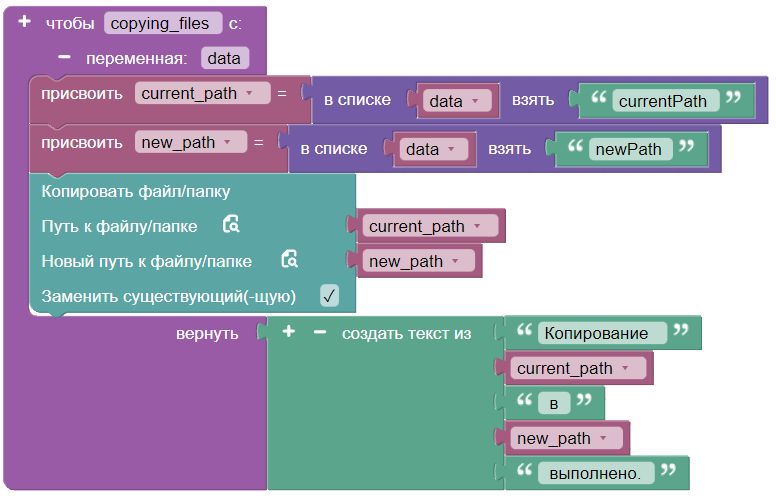The width and height of the screenshot is (776, 500).
Task: Open data dropdown in the currentPath list row
Action: coord(455,101)
